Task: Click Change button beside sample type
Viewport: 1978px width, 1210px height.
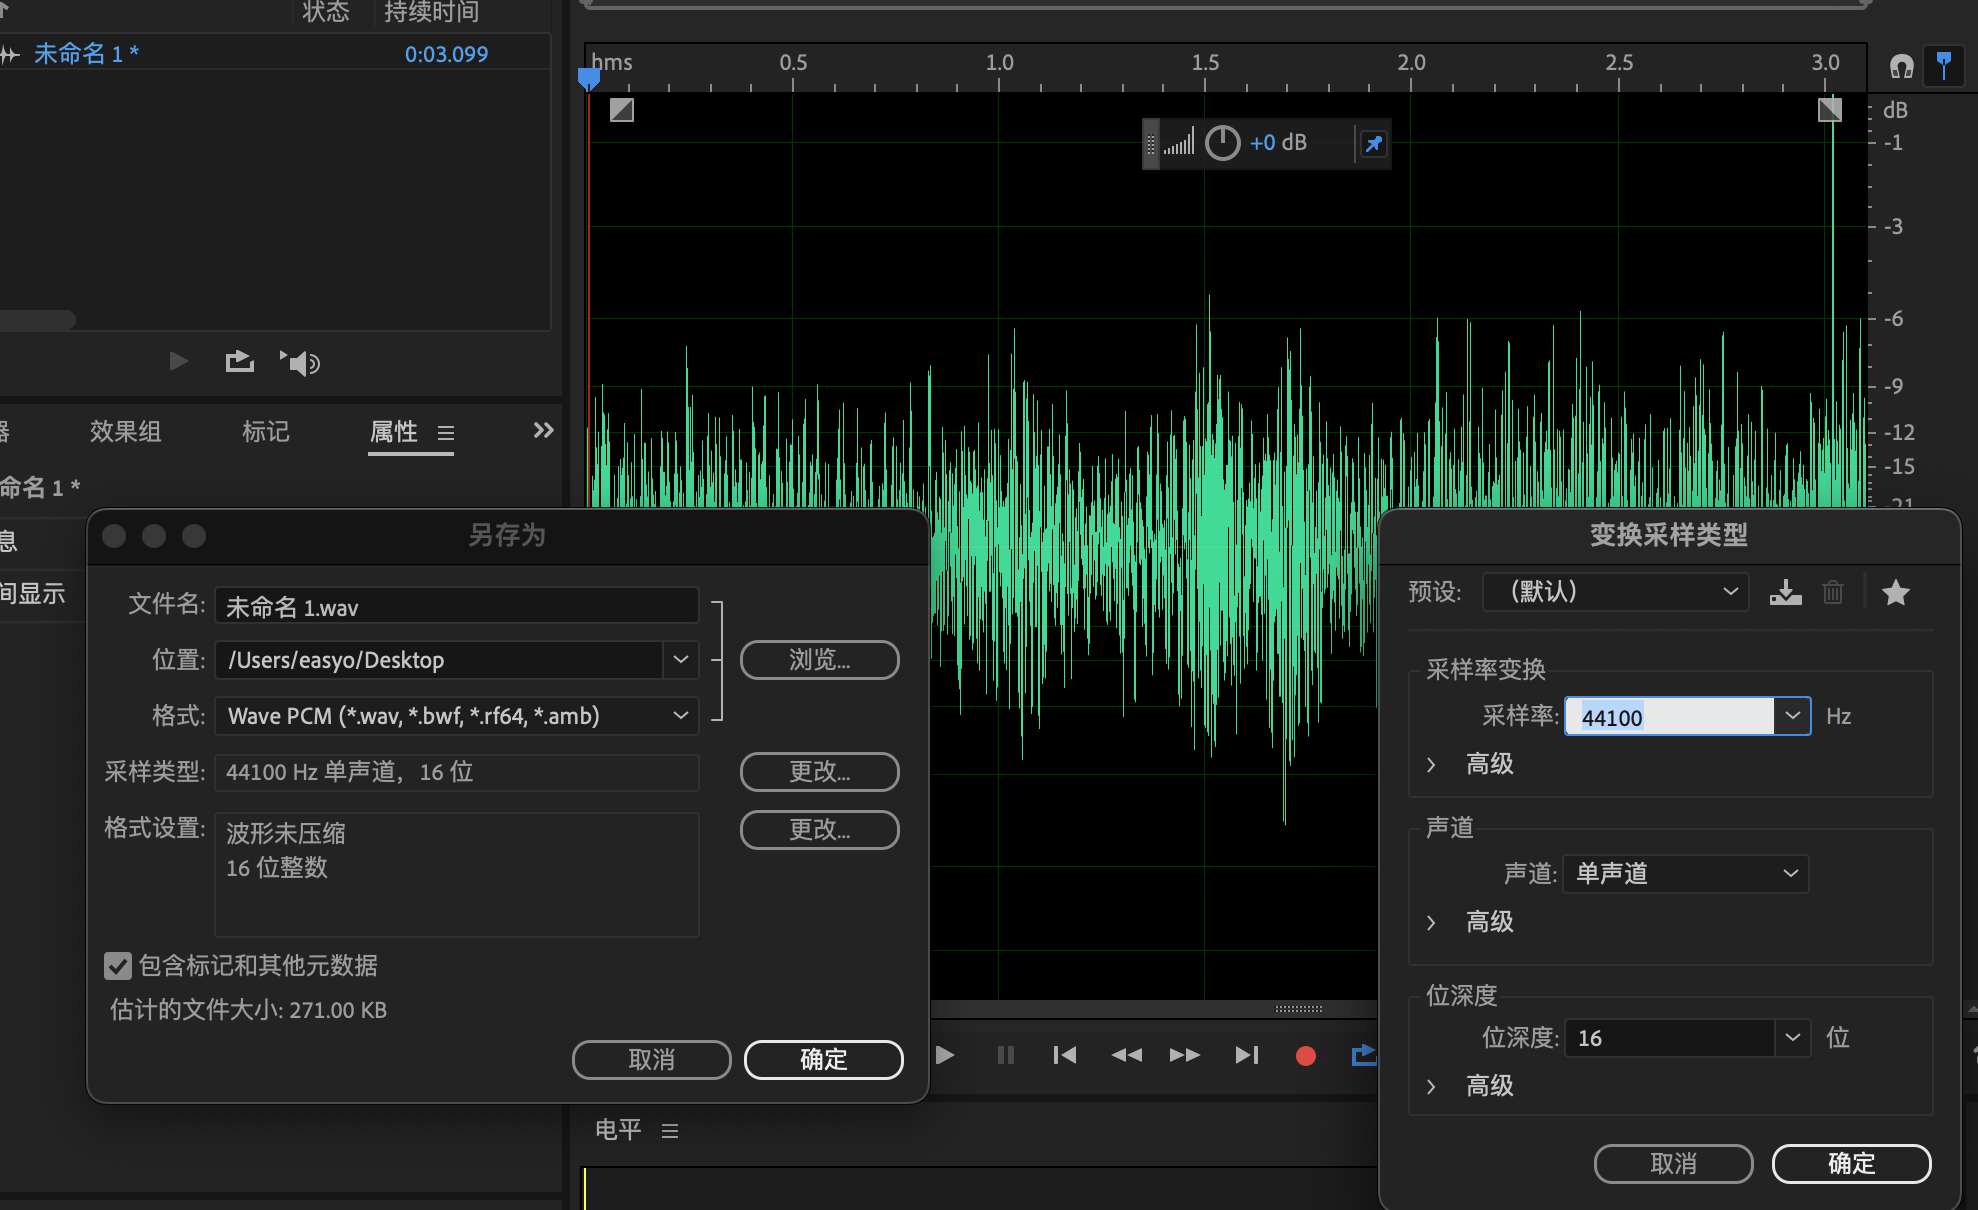Action: pos(819,772)
